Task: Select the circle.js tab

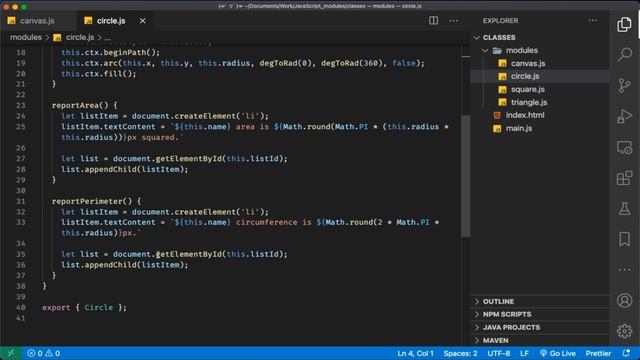Action: 111,20
